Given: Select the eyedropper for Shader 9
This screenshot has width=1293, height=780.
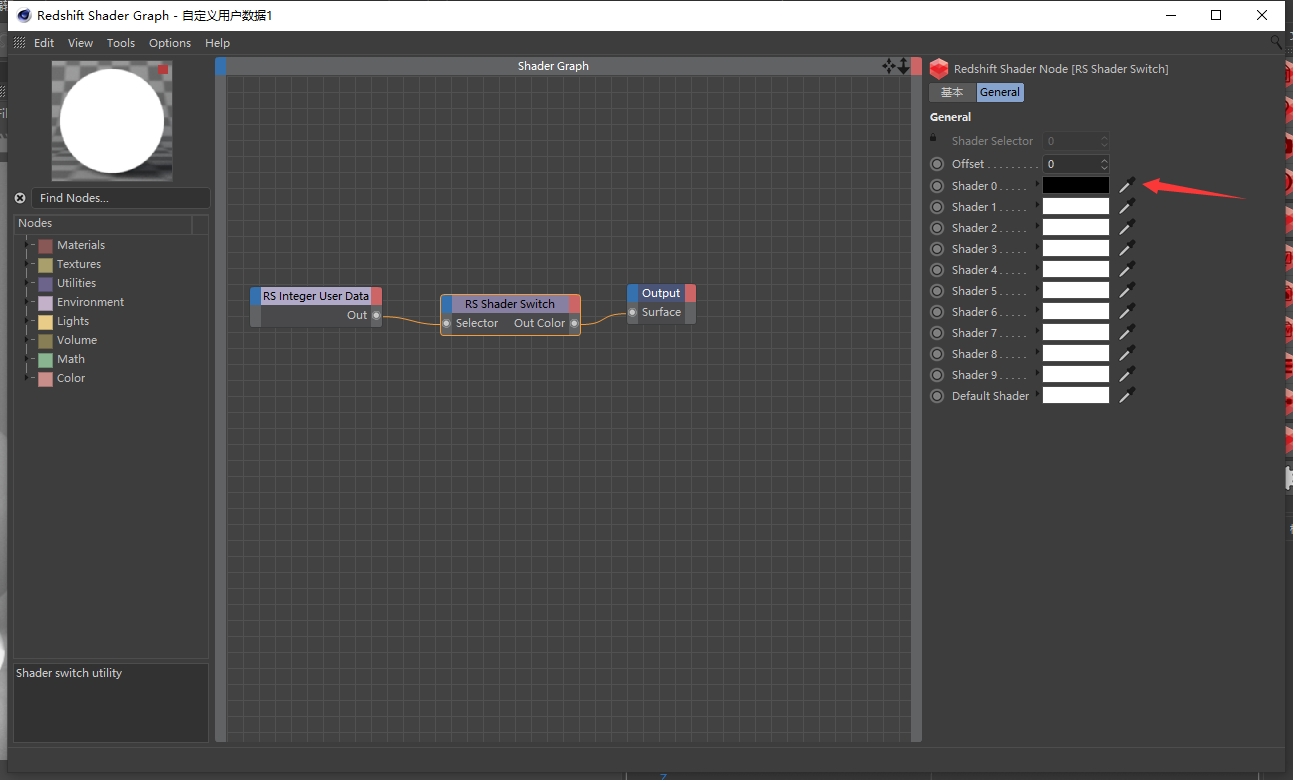Looking at the screenshot, I should [1127, 374].
